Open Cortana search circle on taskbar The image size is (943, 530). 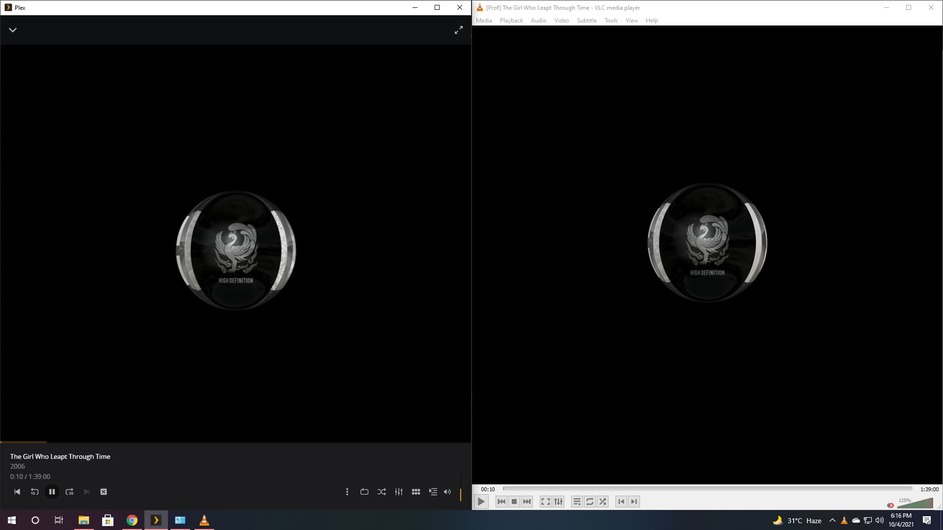(35, 520)
